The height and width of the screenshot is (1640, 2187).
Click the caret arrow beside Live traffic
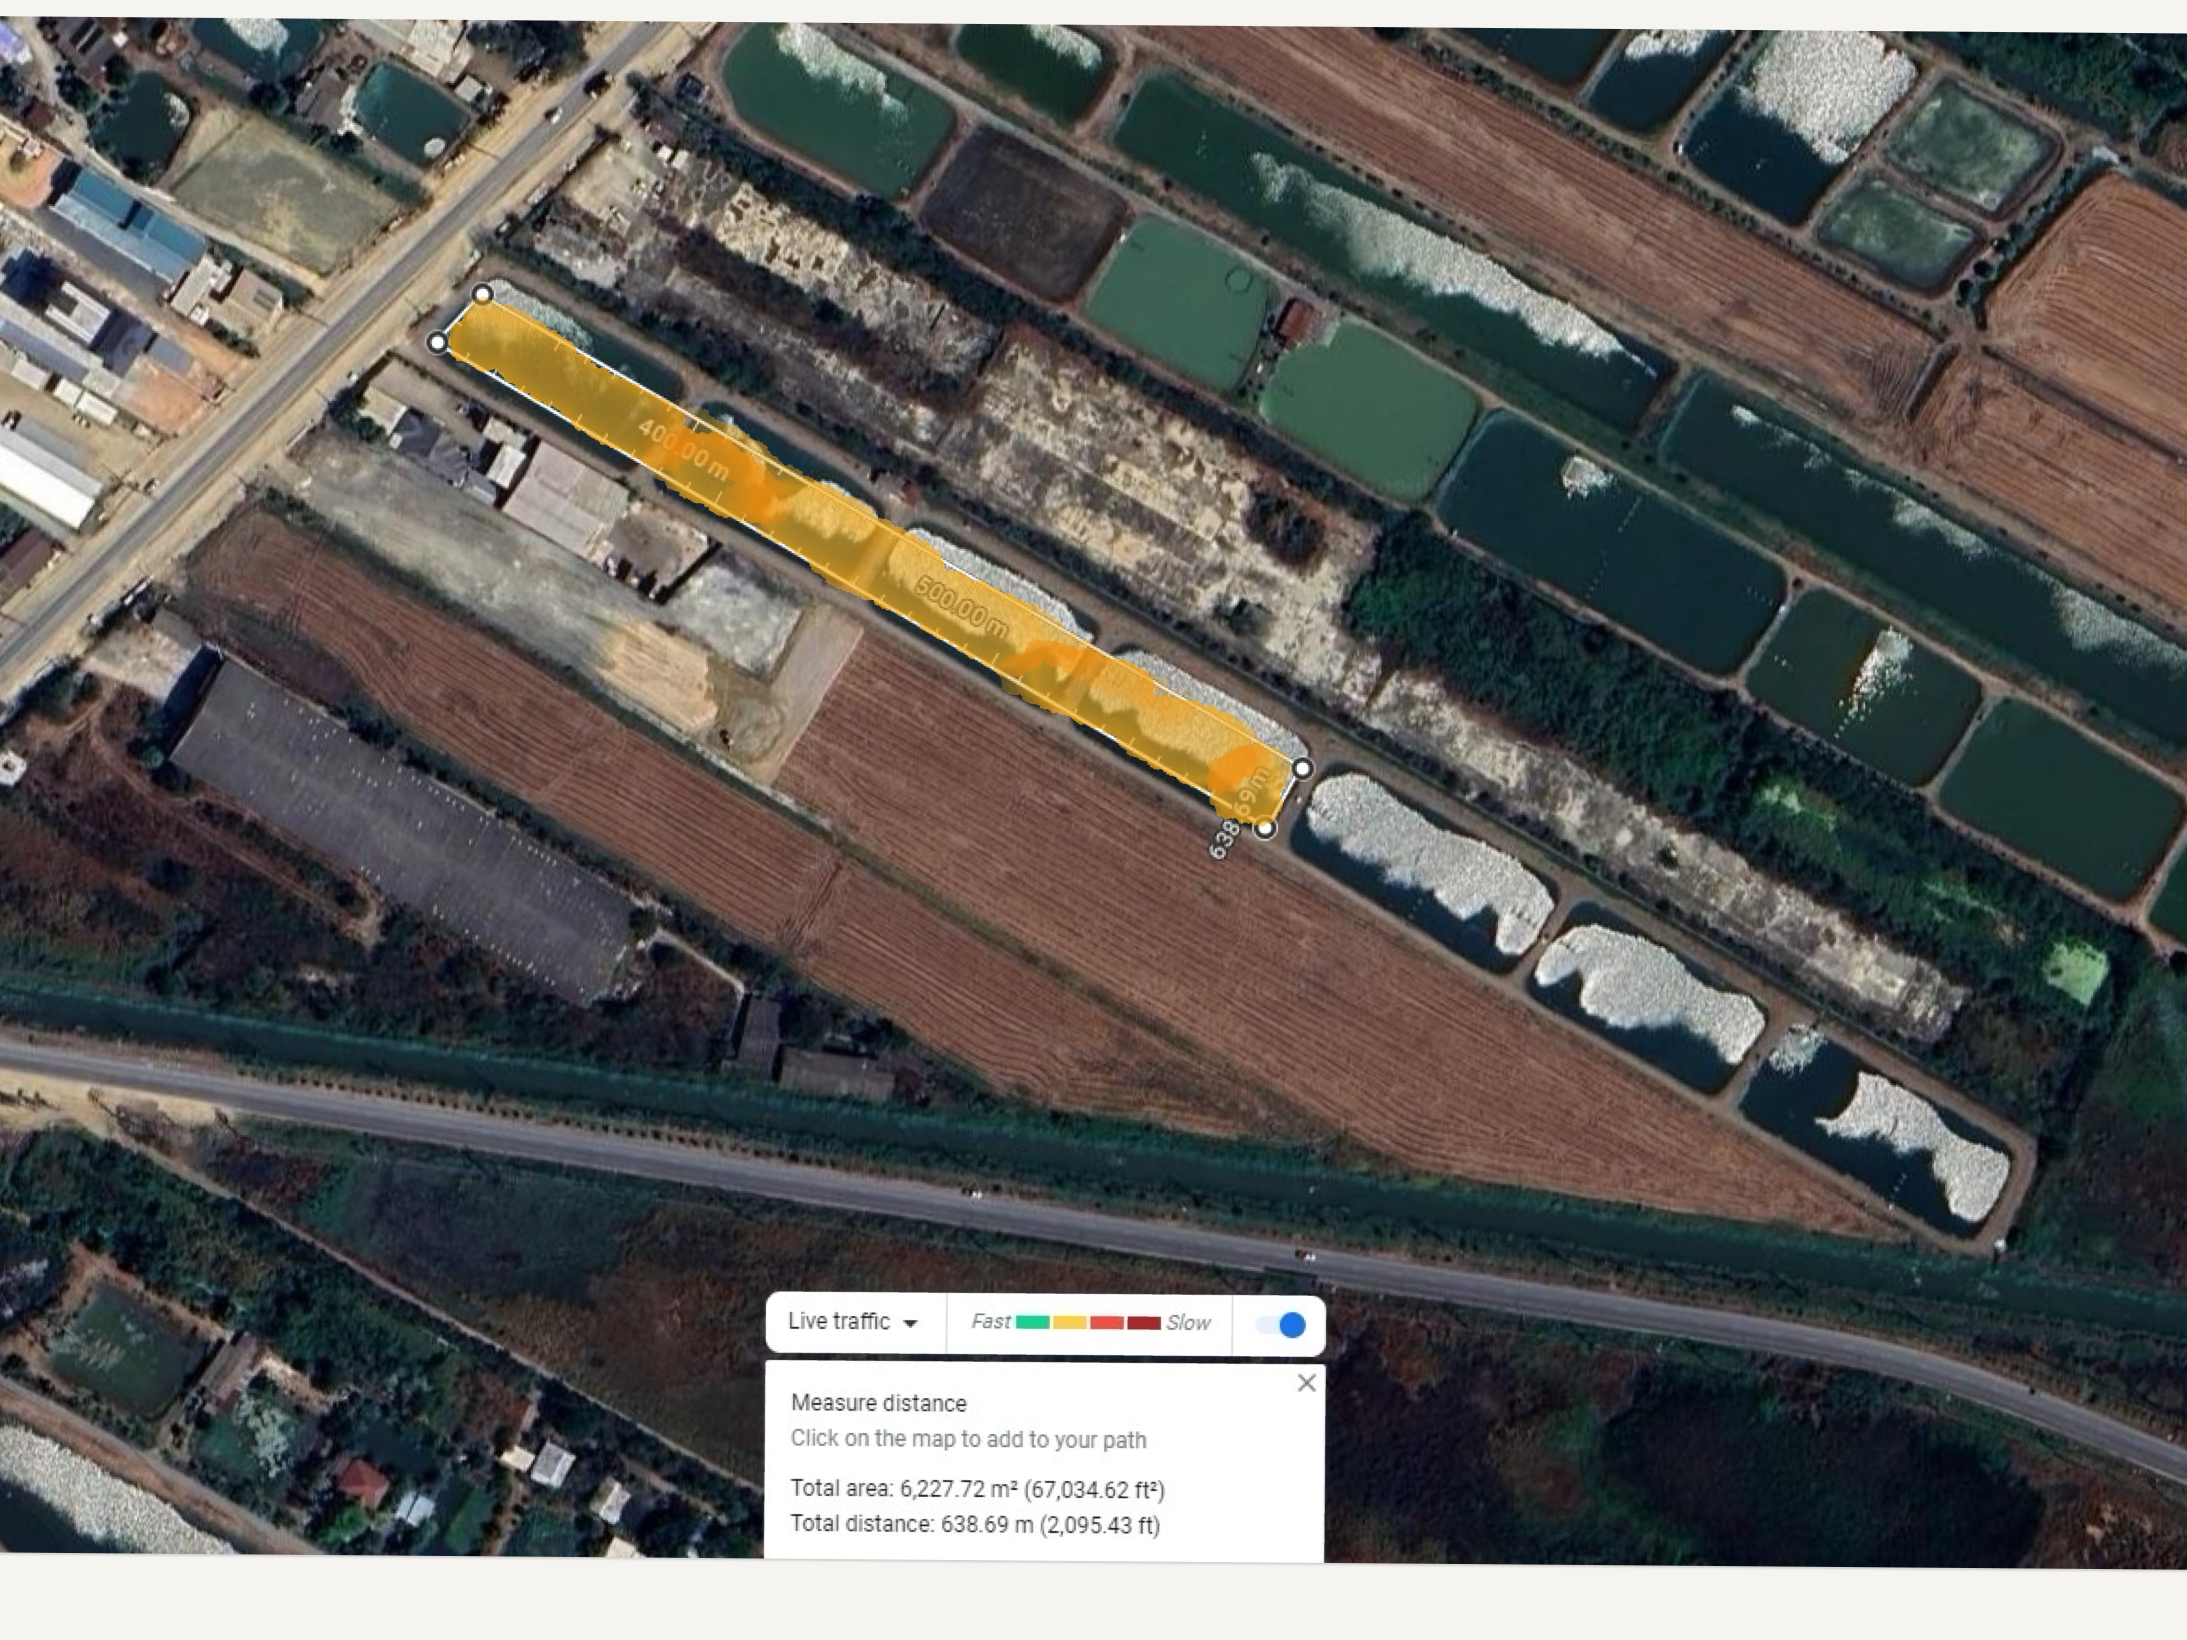coord(910,1324)
